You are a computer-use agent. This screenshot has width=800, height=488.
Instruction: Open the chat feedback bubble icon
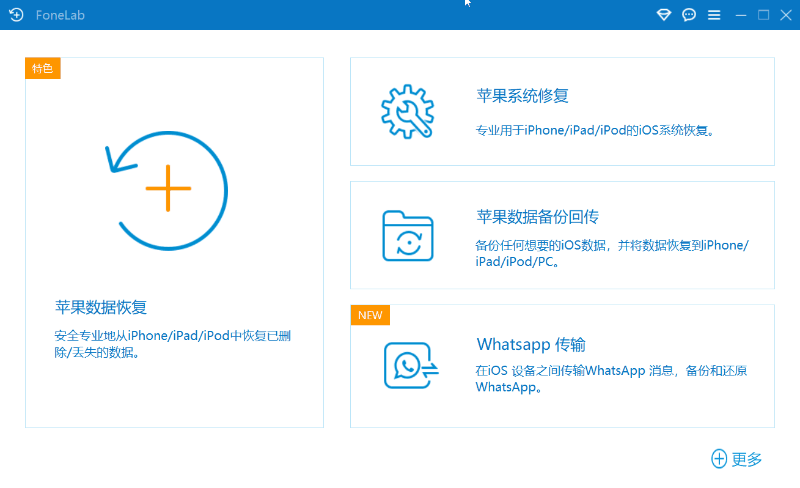pos(689,15)
